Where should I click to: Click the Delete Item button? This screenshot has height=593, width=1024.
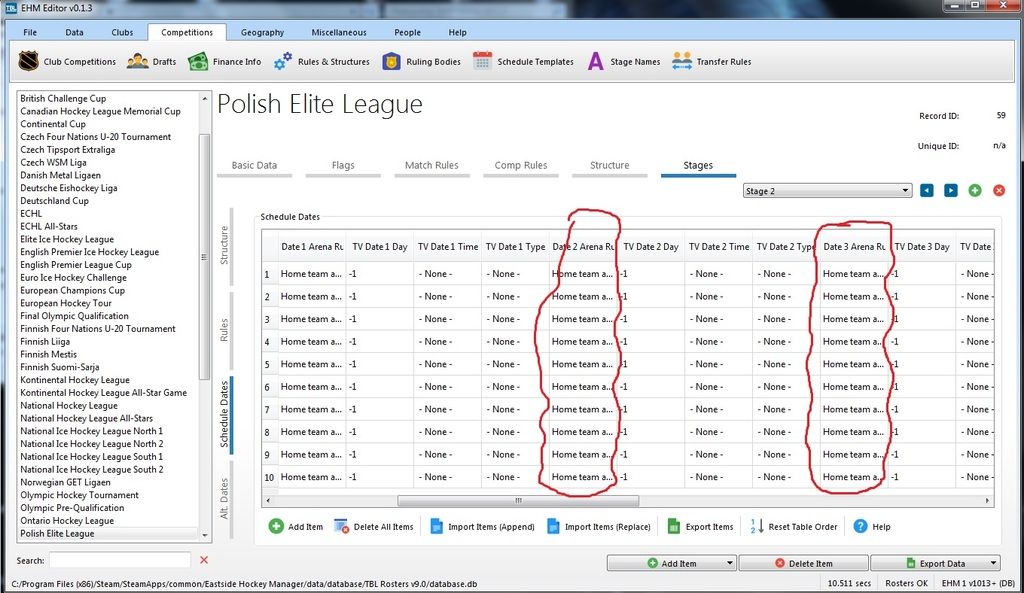[804, 563]
